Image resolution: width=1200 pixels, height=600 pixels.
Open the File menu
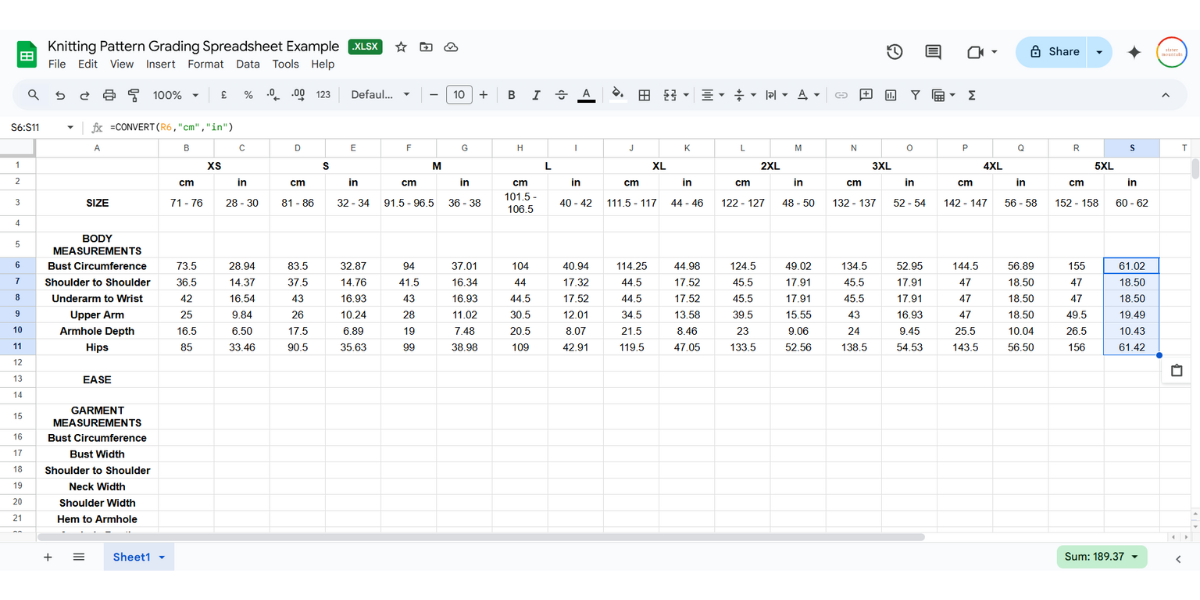click(57, 64)
